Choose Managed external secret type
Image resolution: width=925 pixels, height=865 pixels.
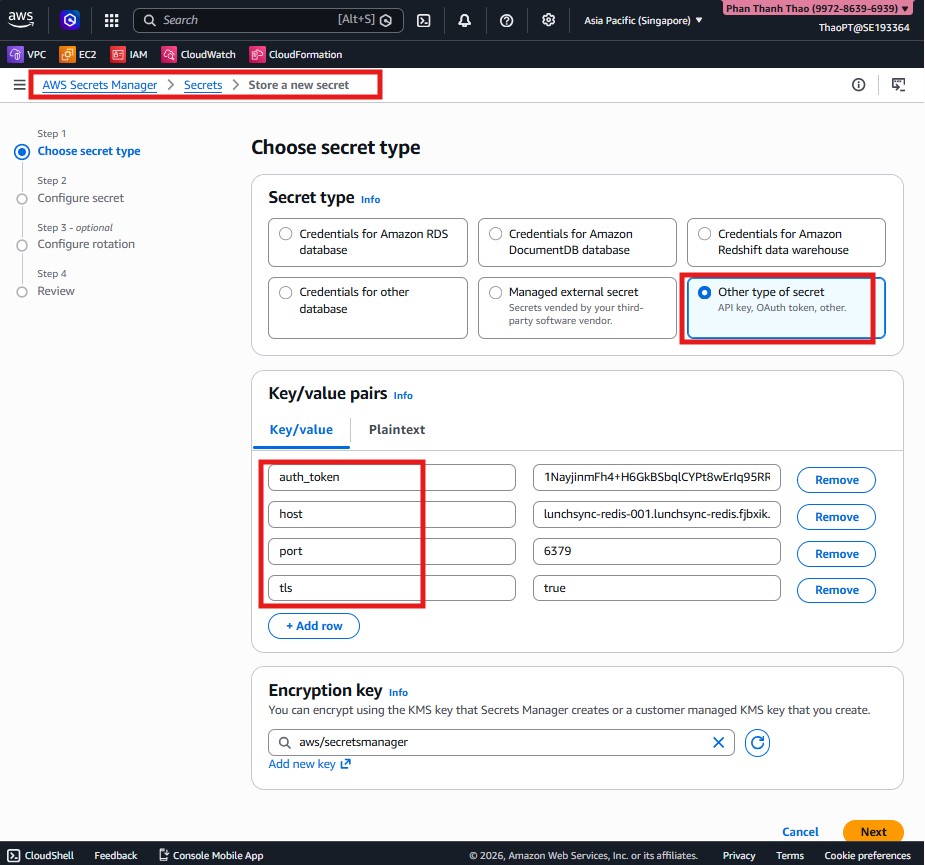pyautogui.click(x=495, y=290)
